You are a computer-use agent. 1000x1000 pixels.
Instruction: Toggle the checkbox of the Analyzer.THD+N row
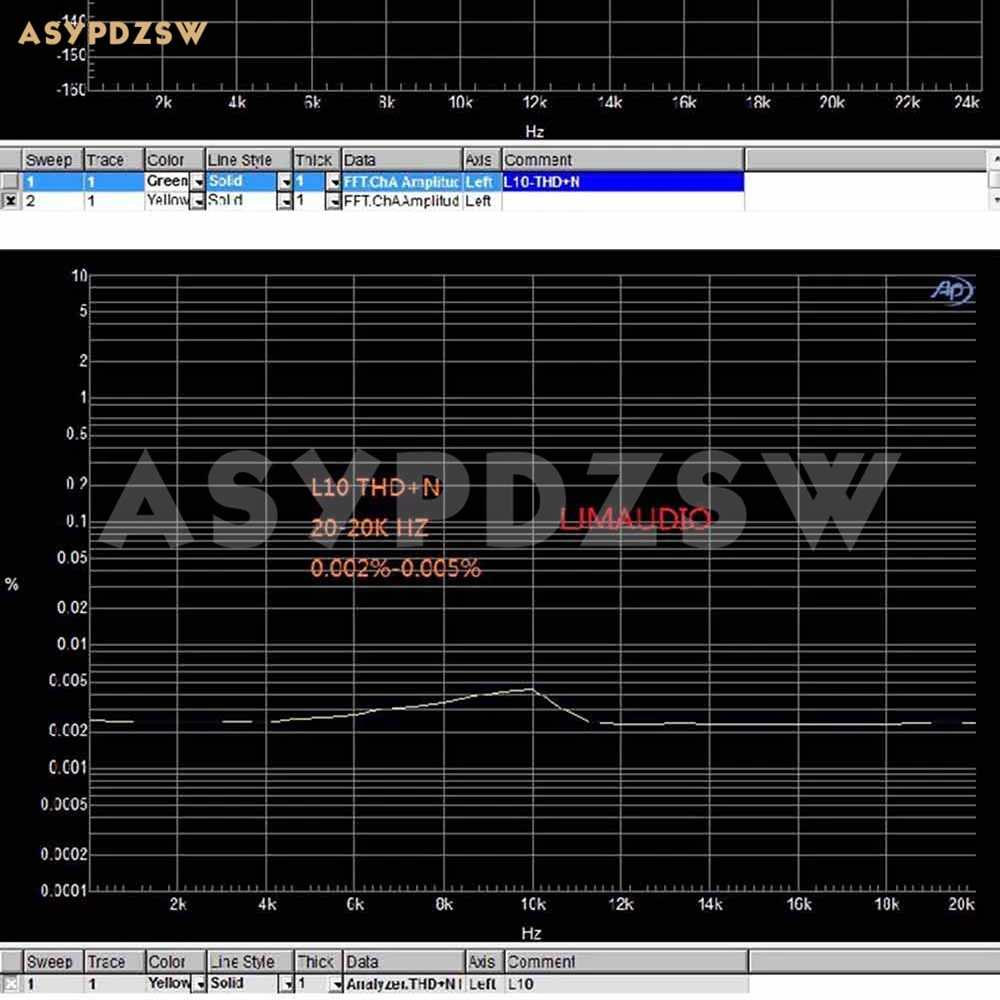11,984
